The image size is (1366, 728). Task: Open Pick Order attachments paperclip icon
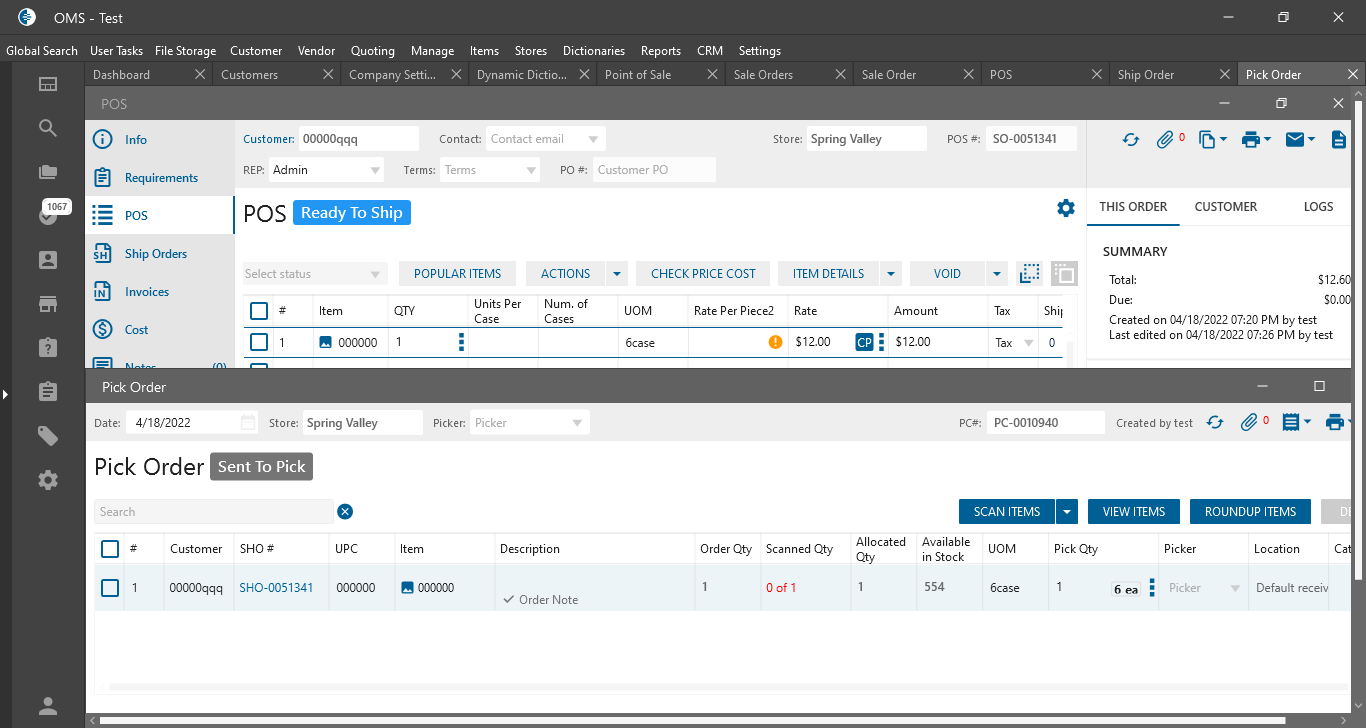point(1249,423)
